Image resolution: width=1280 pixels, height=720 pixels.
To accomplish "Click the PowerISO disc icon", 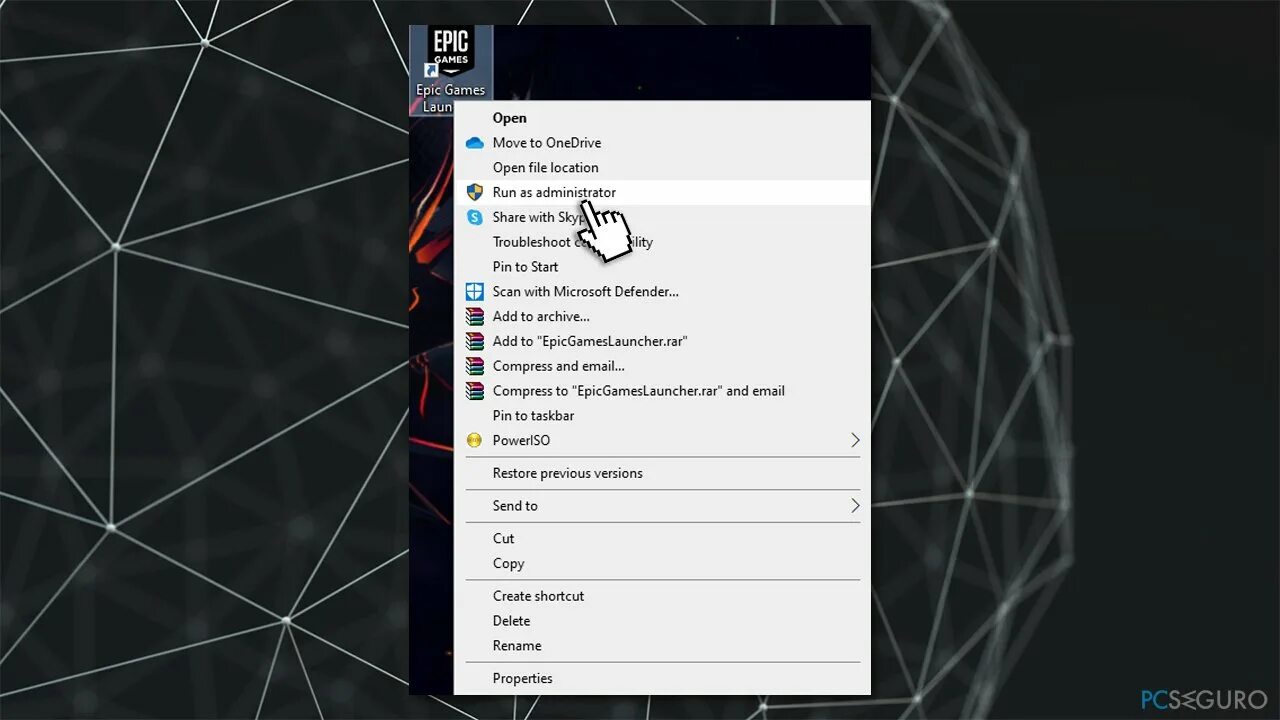I will (475, 440).
